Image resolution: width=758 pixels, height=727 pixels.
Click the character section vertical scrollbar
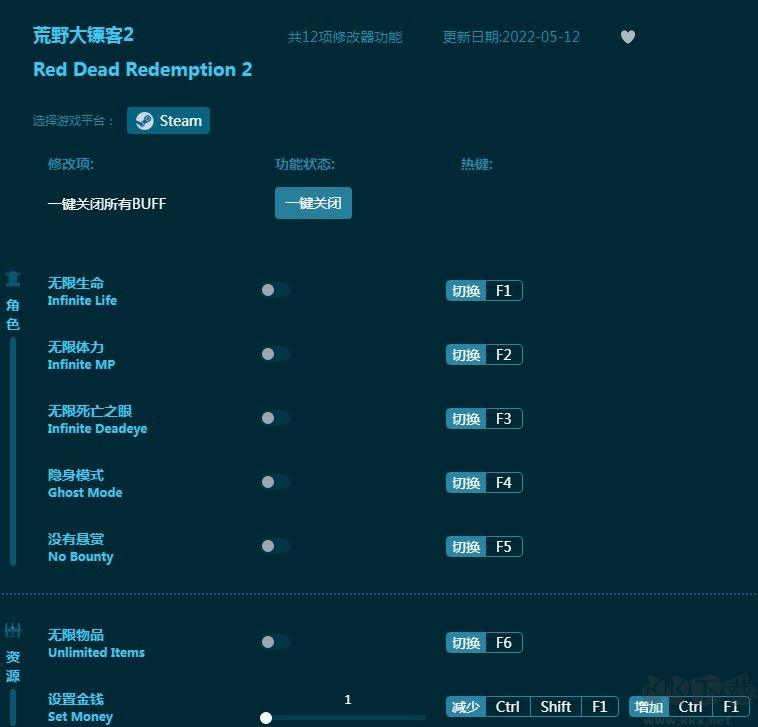pyautogui.click(x=13, y=451)
